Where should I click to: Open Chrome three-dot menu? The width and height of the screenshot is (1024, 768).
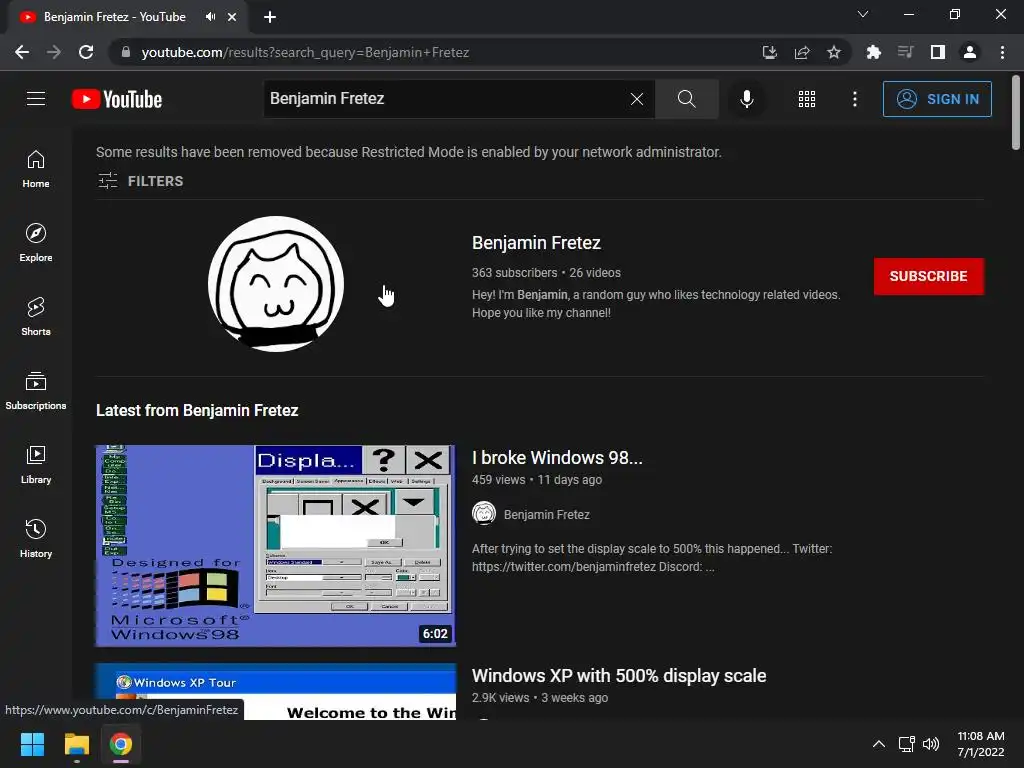tap(1002, 52)
